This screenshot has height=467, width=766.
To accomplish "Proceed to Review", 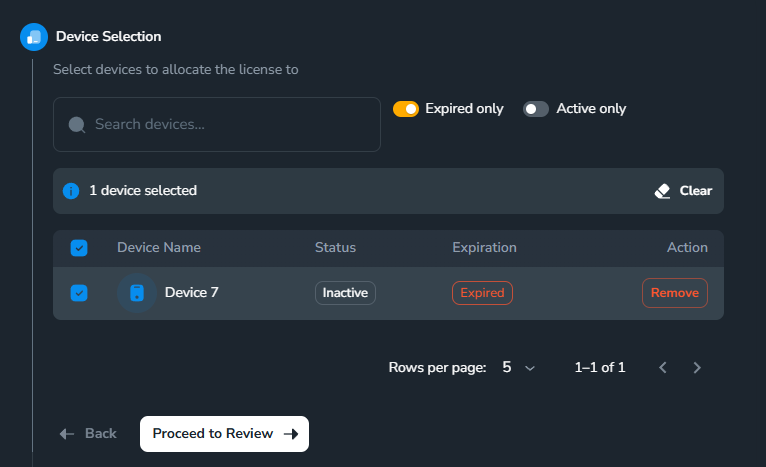I will pos(224,434).
